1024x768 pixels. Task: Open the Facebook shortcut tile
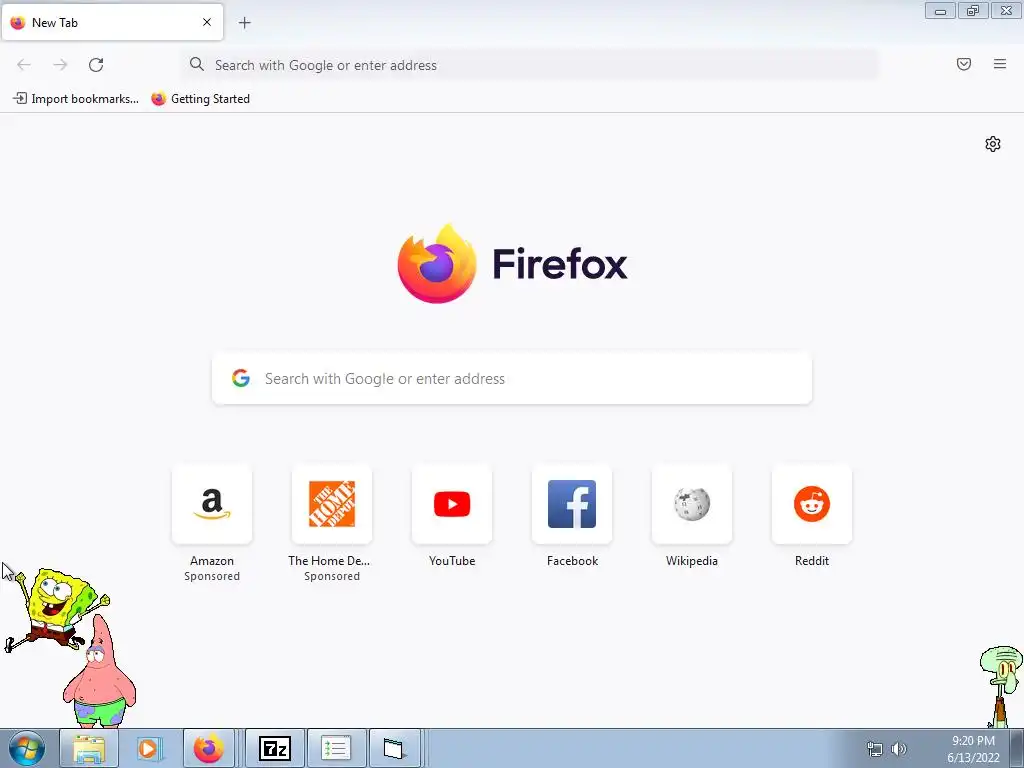tap(572, 504)
